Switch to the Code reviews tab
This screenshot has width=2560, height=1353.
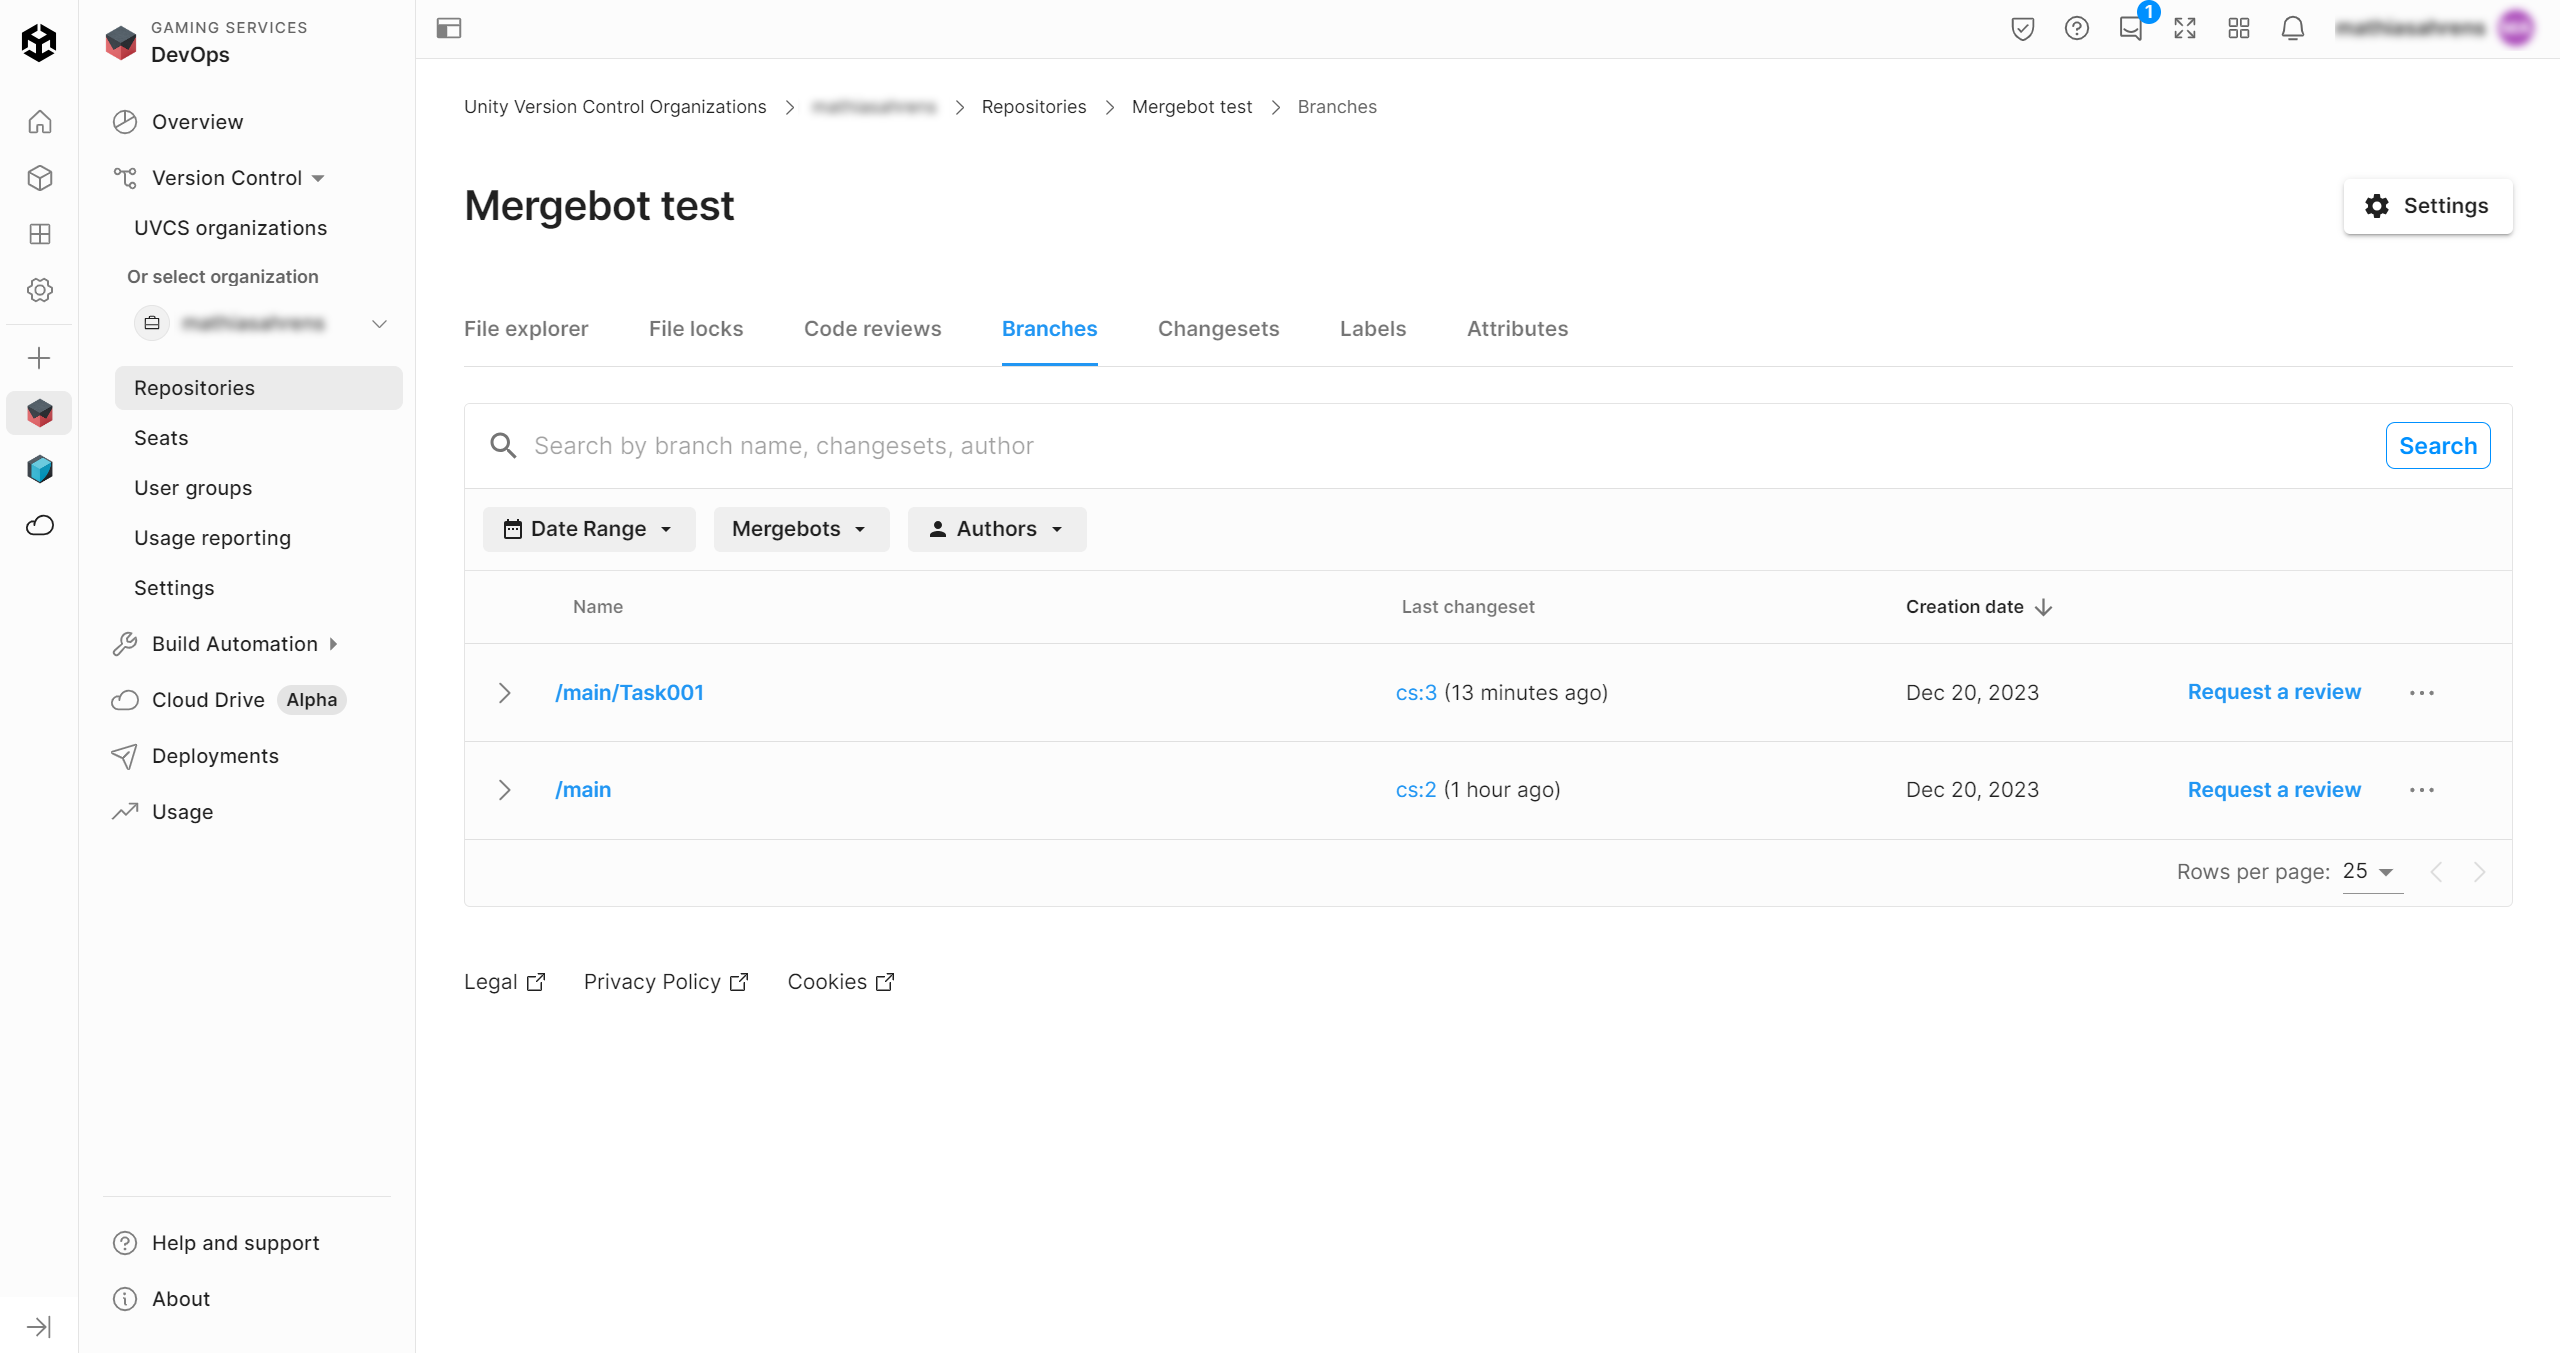coord(872,329)
